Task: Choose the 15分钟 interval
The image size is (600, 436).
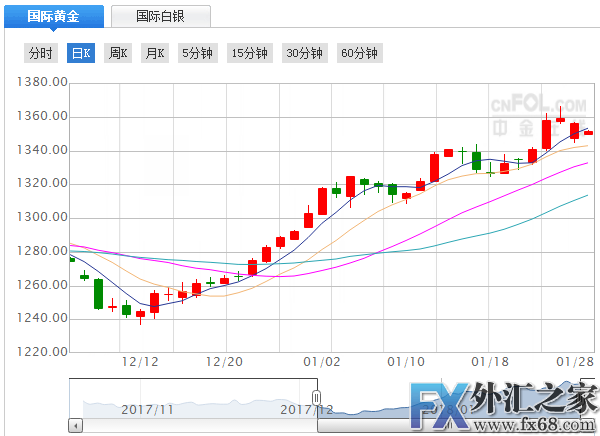Action: 250,53
